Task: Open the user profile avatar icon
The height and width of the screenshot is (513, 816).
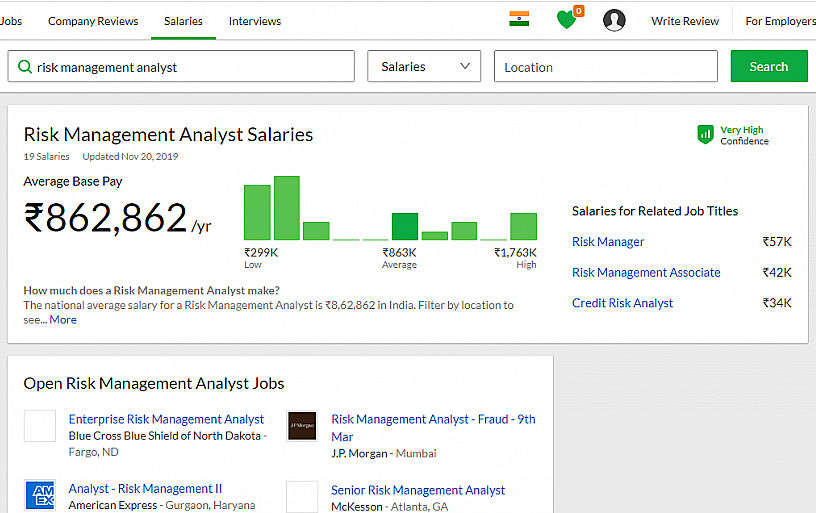Action: click(x=614, y=20)
